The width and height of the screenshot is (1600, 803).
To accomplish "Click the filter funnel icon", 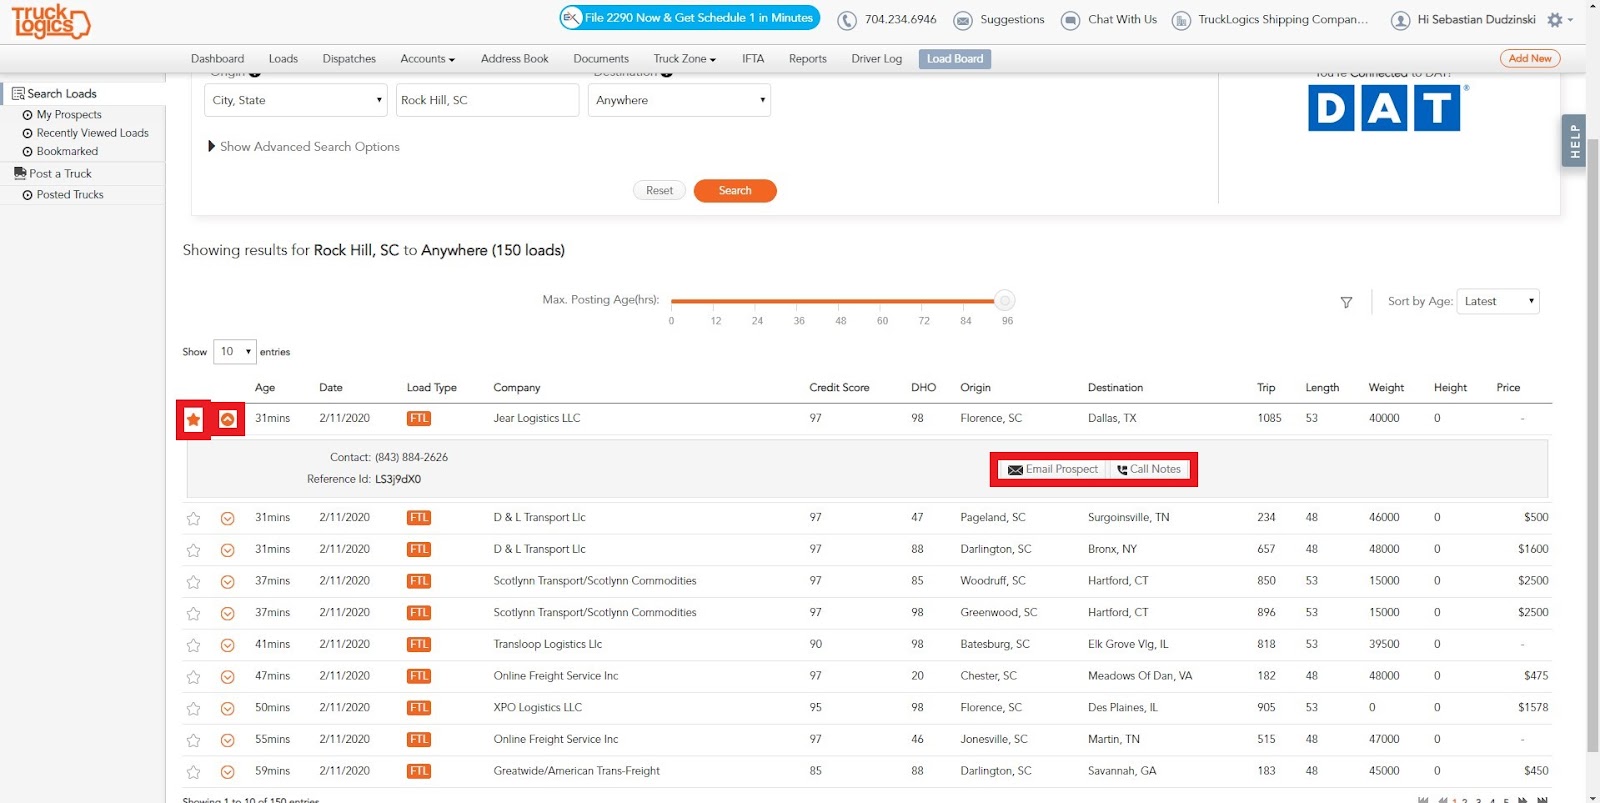I will tap(1346, 302).
